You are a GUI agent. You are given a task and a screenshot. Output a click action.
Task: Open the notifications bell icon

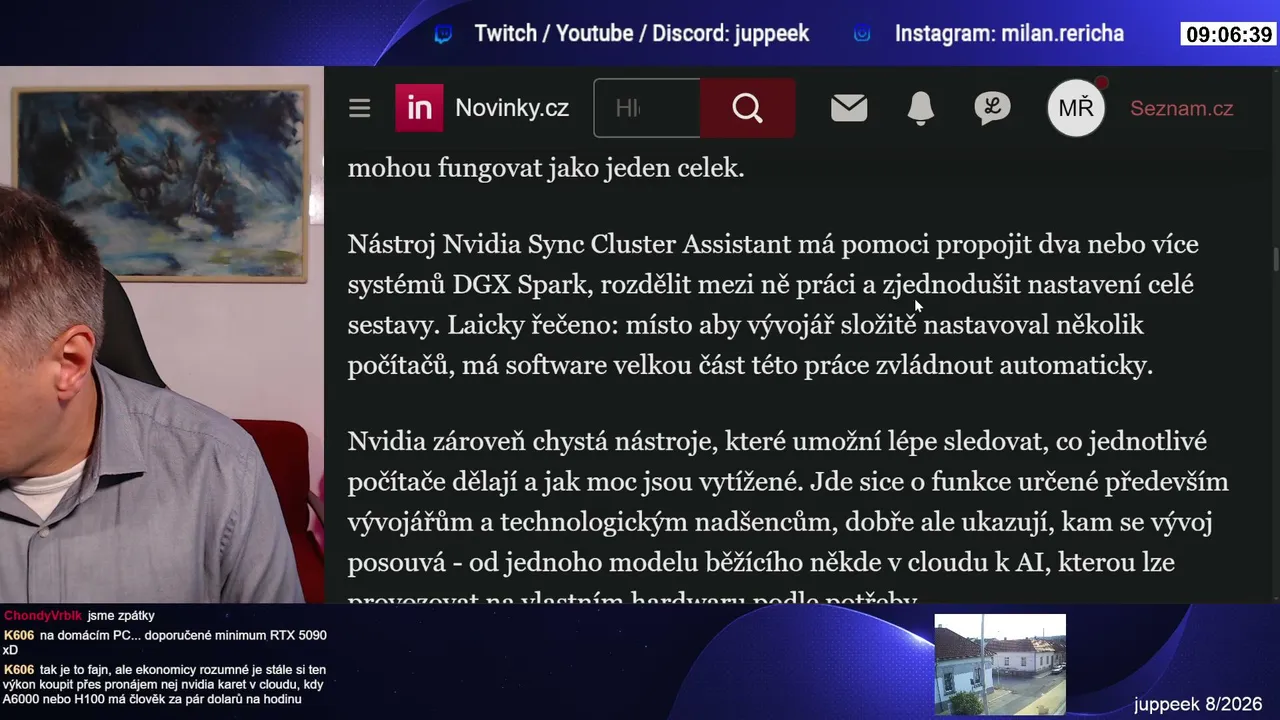(x=920, y=108)
